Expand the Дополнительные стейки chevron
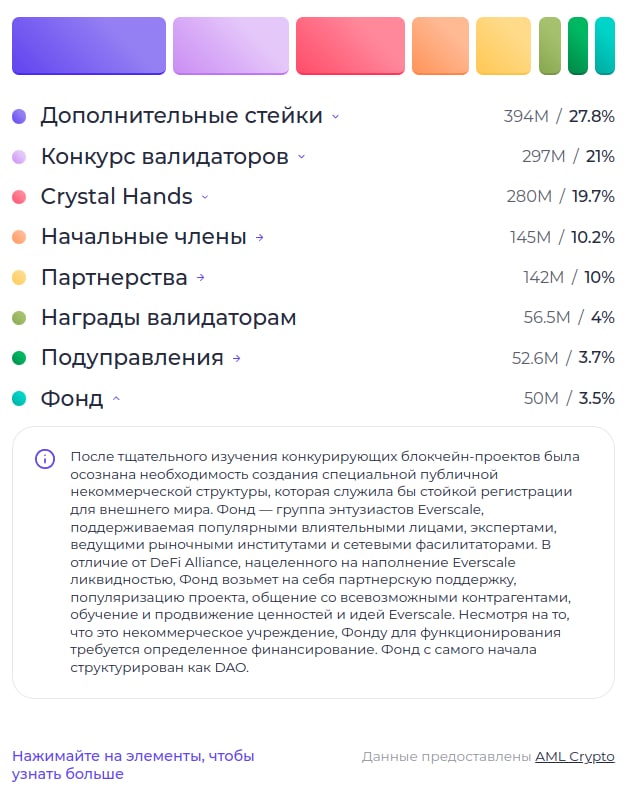This screenshot has height=789, width=626. click(336, 116)
